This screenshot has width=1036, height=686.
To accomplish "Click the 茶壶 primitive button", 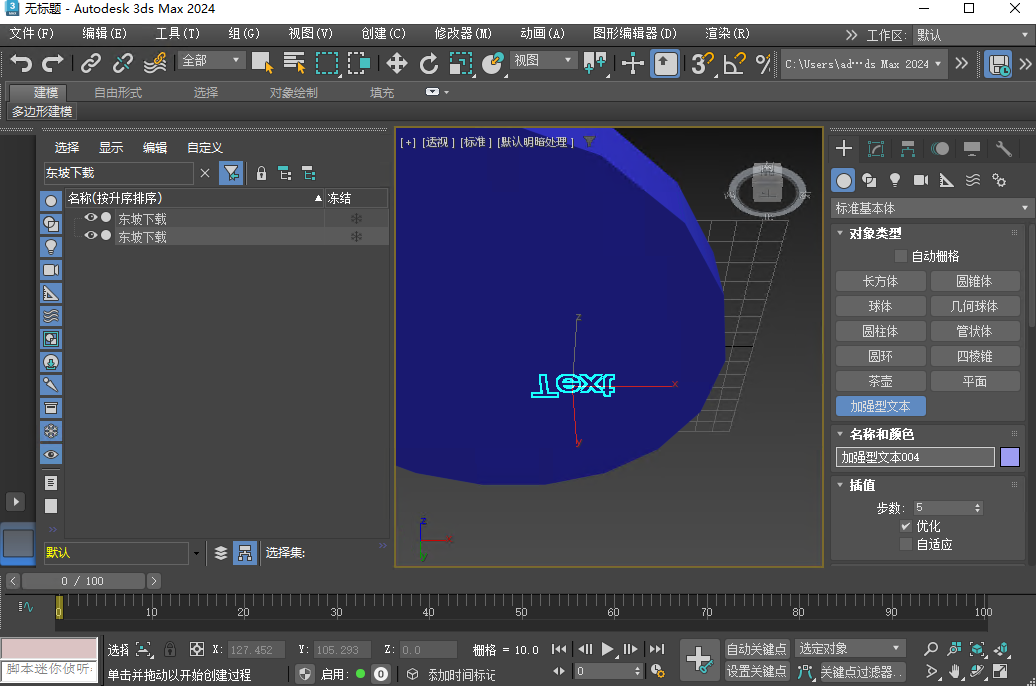I will pyautogui.click(x=880, y=381).
